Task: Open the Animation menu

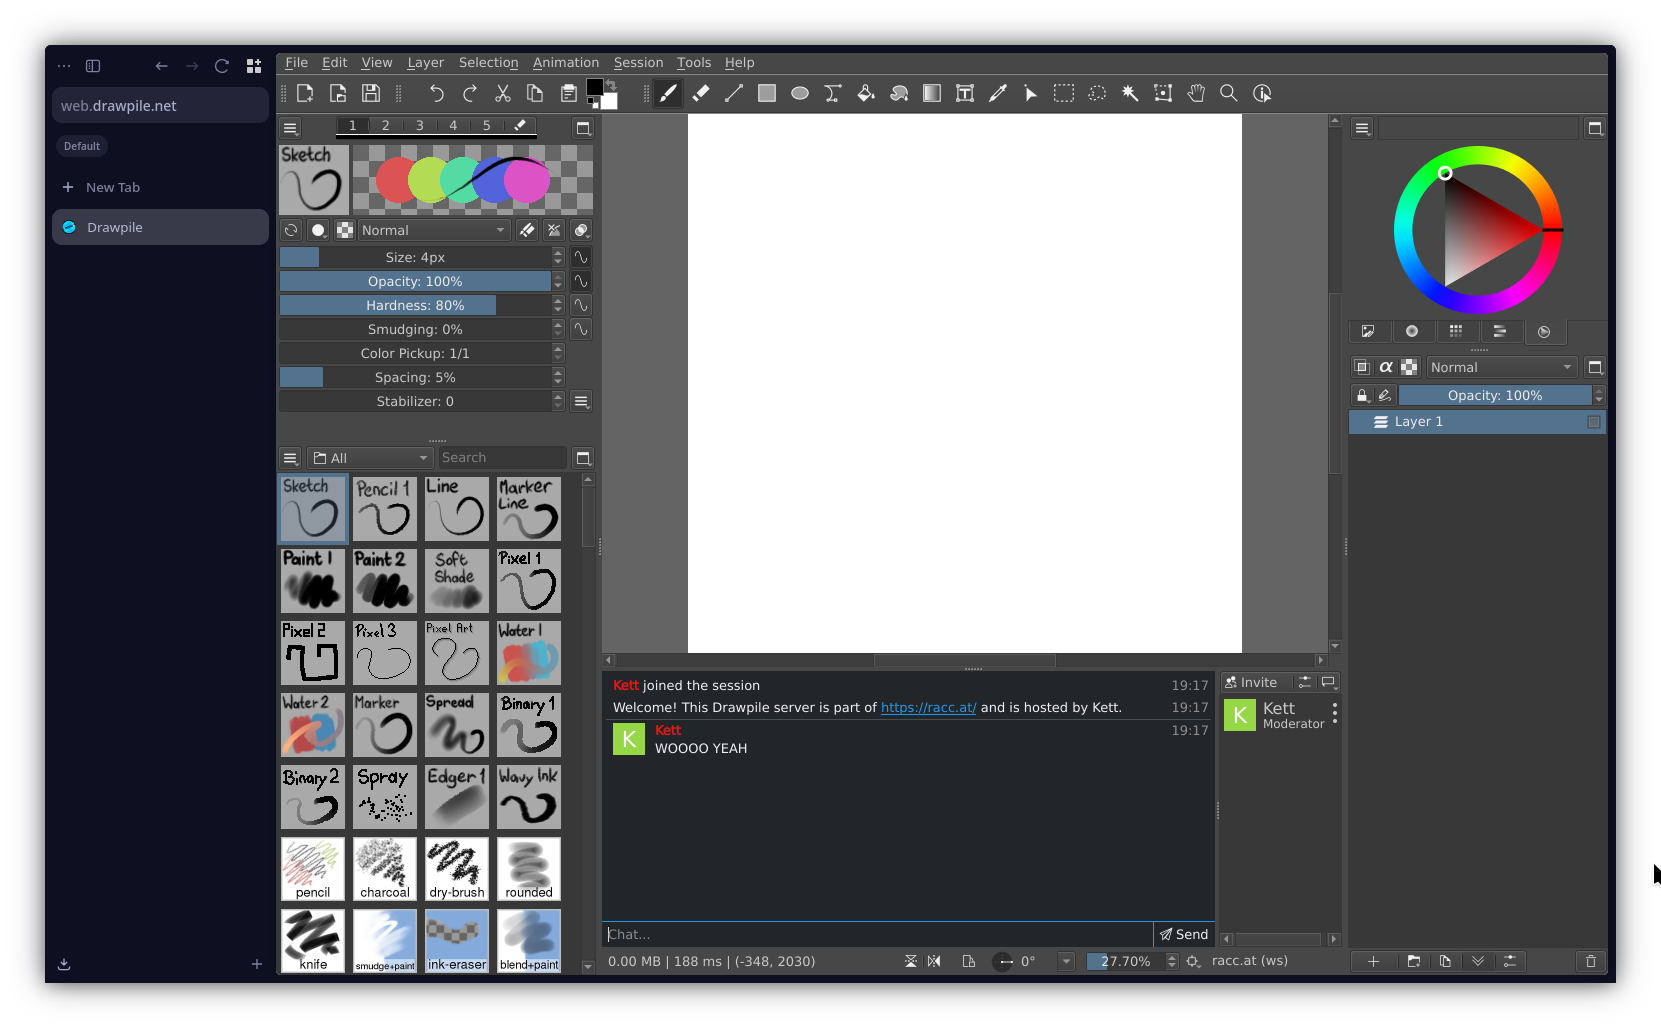Action: [565, 62]
